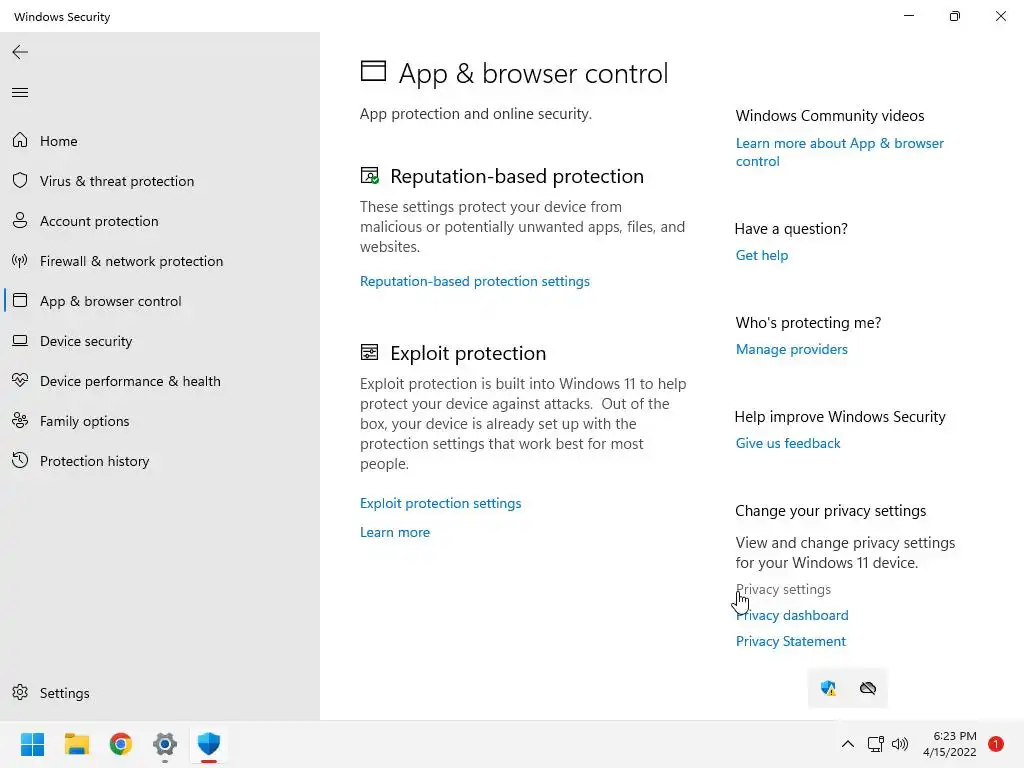Click the Get help link
Viewport: 1024px width, 768px height.
(762, 255)
